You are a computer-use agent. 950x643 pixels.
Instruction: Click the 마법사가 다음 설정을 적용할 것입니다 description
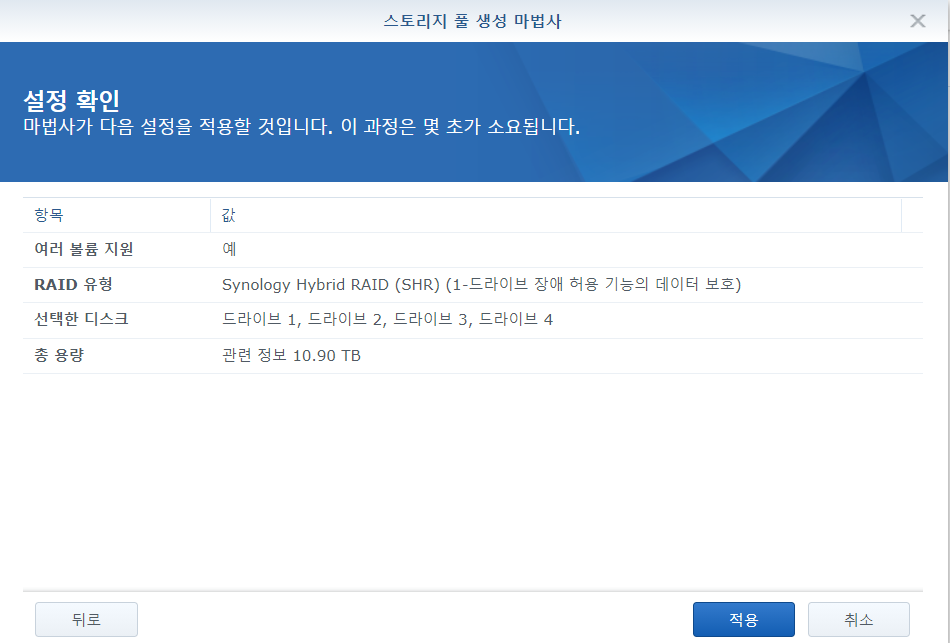coord(302,126)
